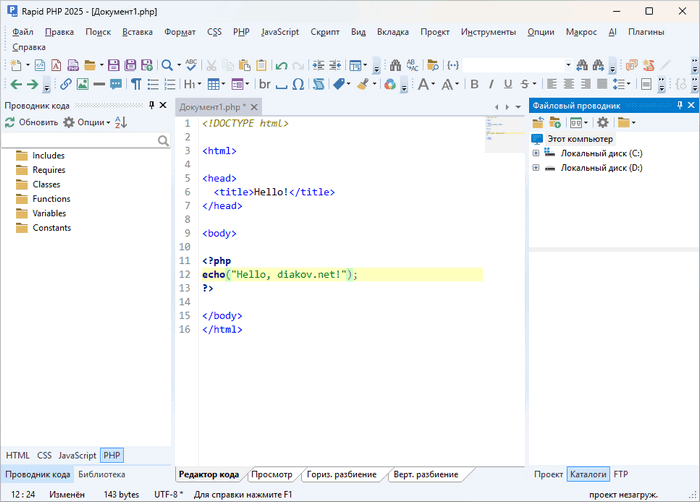The width and height of the screenshot is (700, 502).
Task: Click the Обновить refresh button
Action: coord(31,122)
